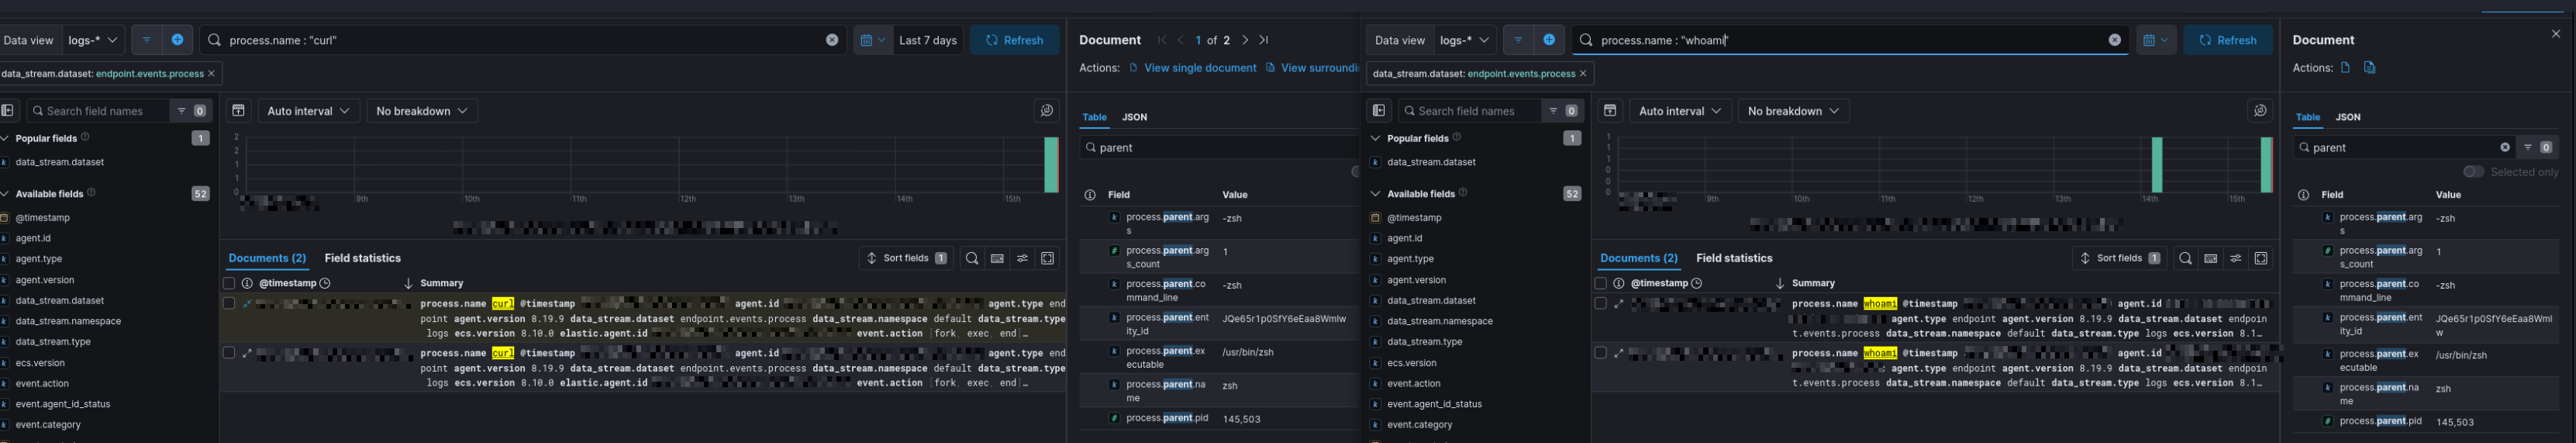The height and width of the screenshot is (443, 2576).
Task: Click the green histogram bar in curl chart
Action: point(1051,165)
